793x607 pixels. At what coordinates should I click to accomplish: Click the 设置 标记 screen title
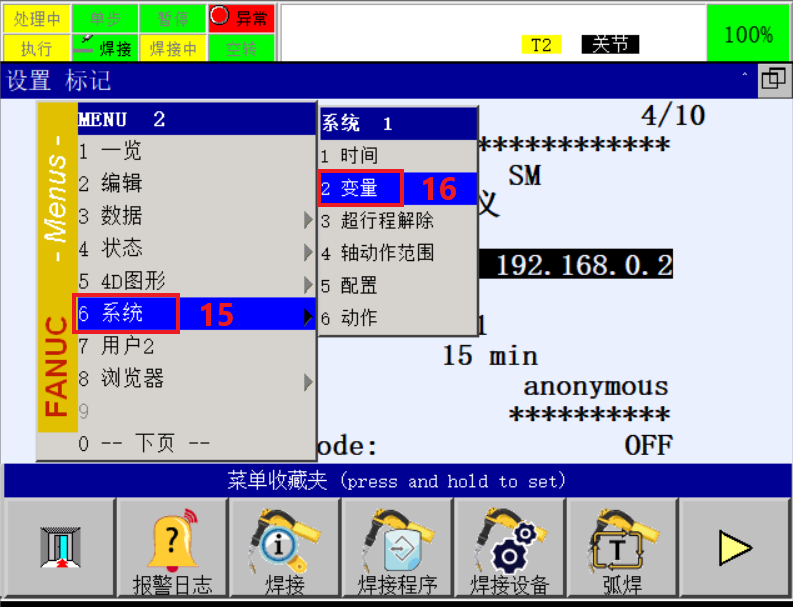pos(59,80)
